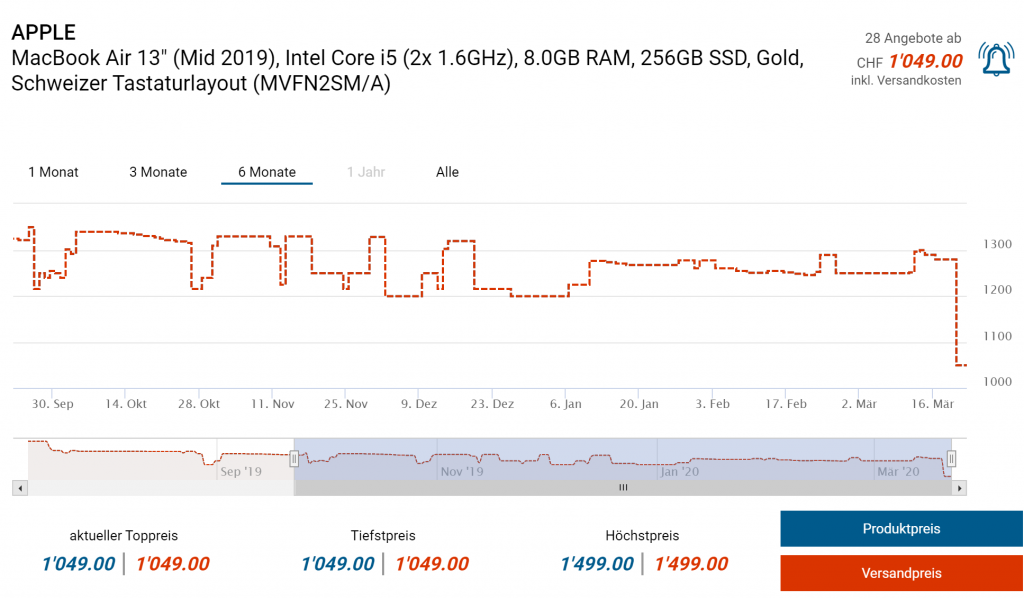Click the red Höchstpreis value 1'499.00

[692, 564]
